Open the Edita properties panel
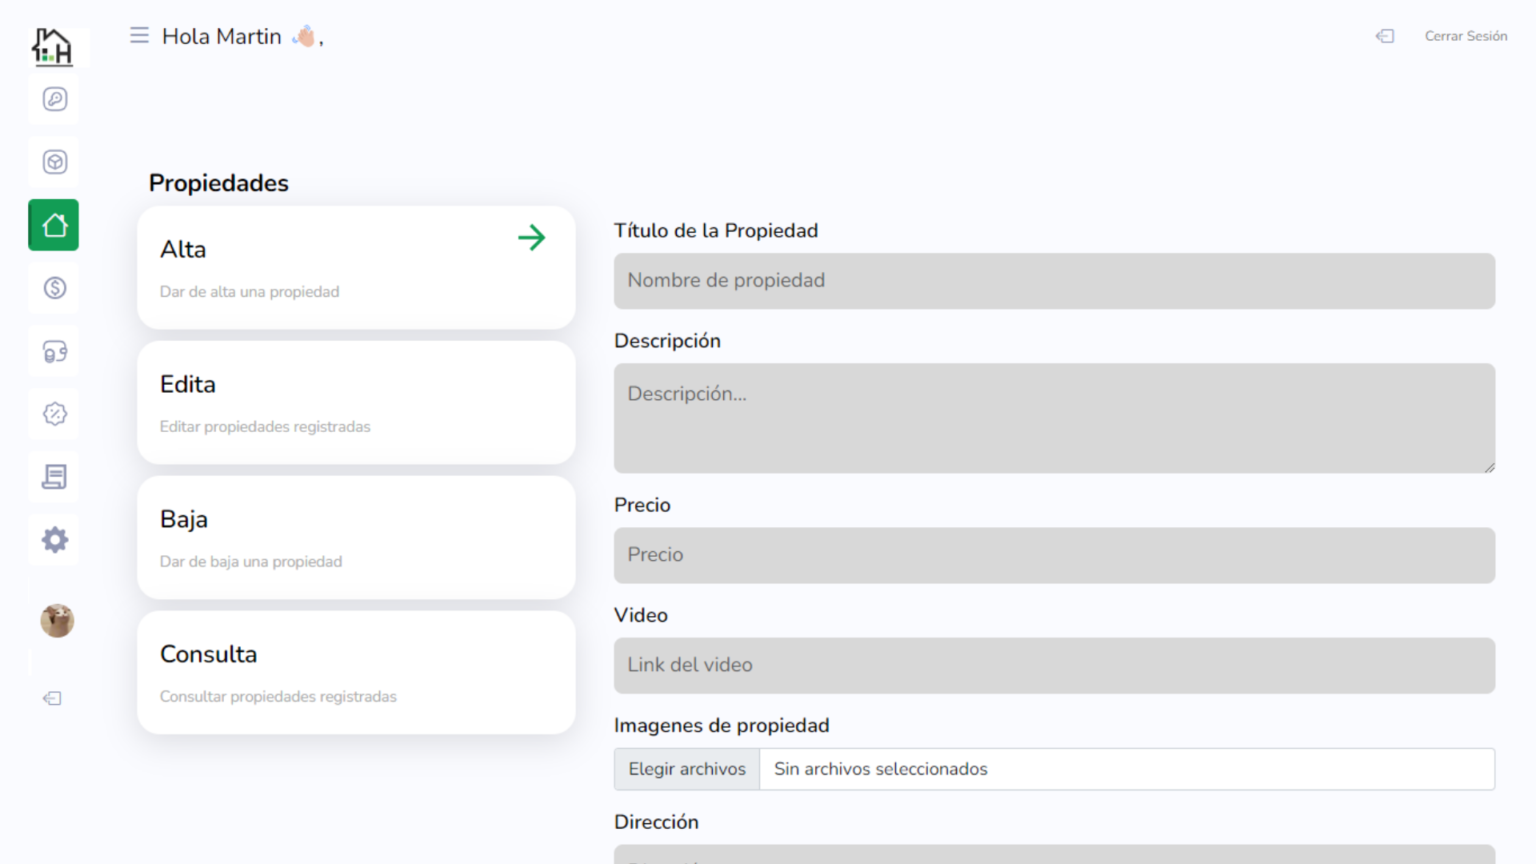This screenshot has width=1536, height=864. pos(356,402)
